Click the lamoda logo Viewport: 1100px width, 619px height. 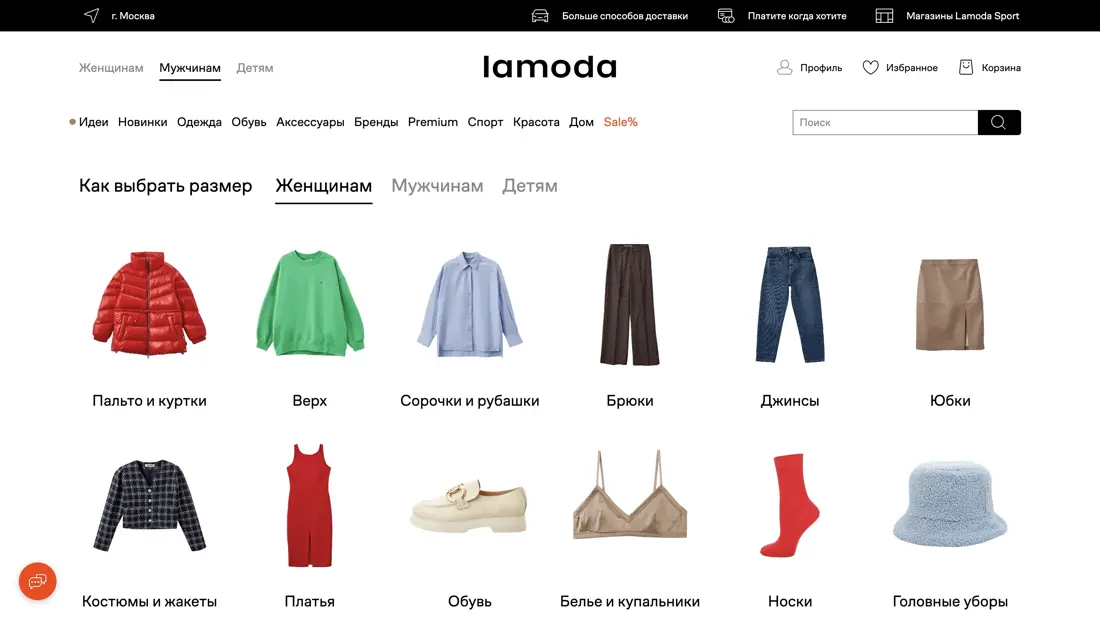click(x=550, y=67)
